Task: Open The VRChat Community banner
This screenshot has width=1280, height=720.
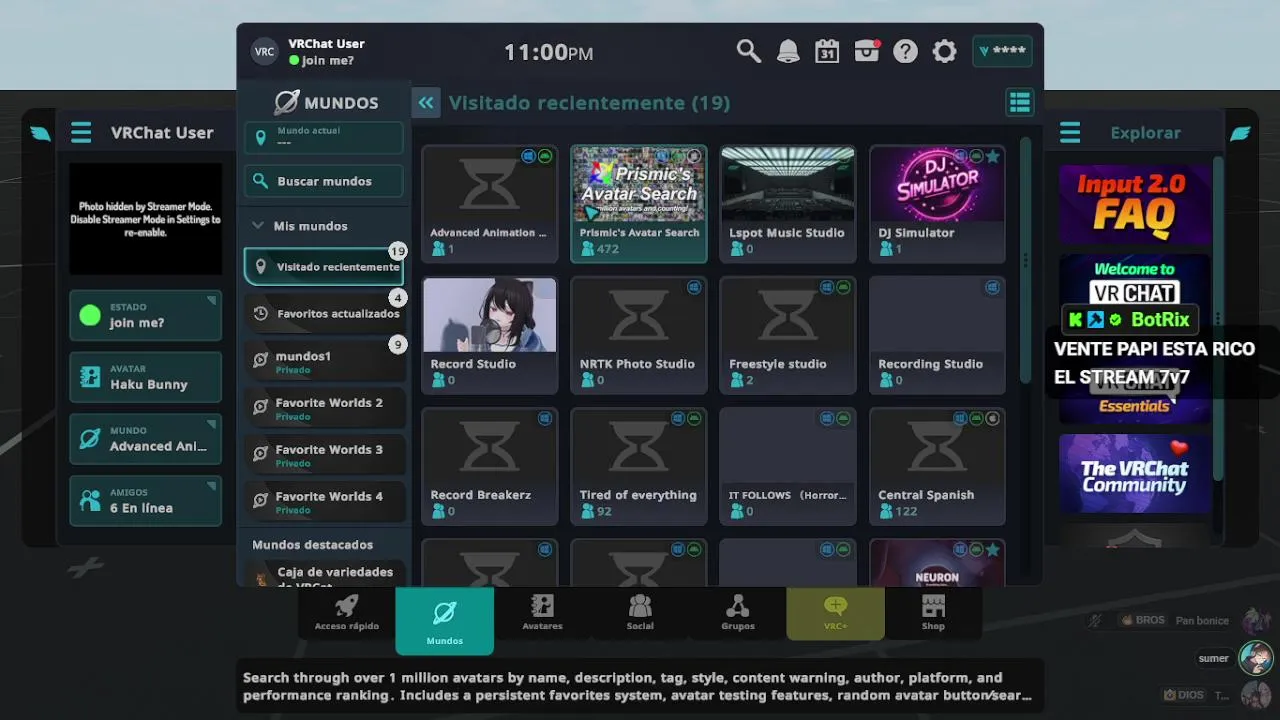Action: (1135, 473)
